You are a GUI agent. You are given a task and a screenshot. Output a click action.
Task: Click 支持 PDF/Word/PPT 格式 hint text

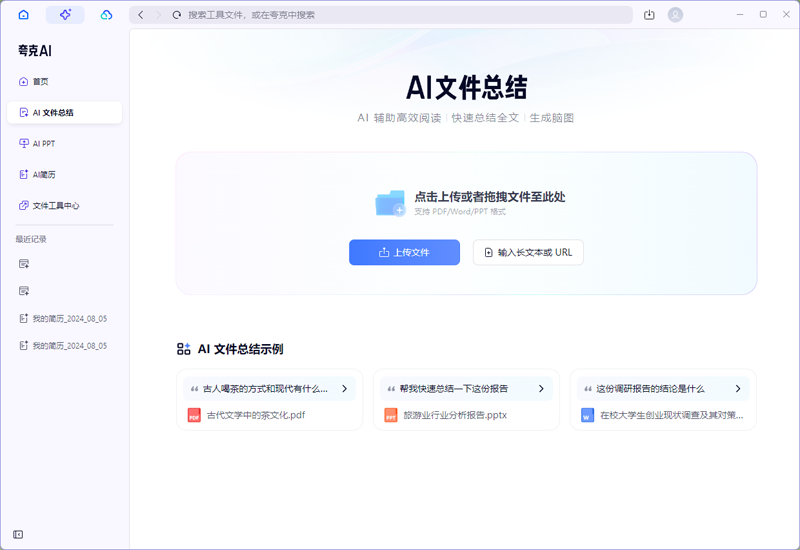460,211
